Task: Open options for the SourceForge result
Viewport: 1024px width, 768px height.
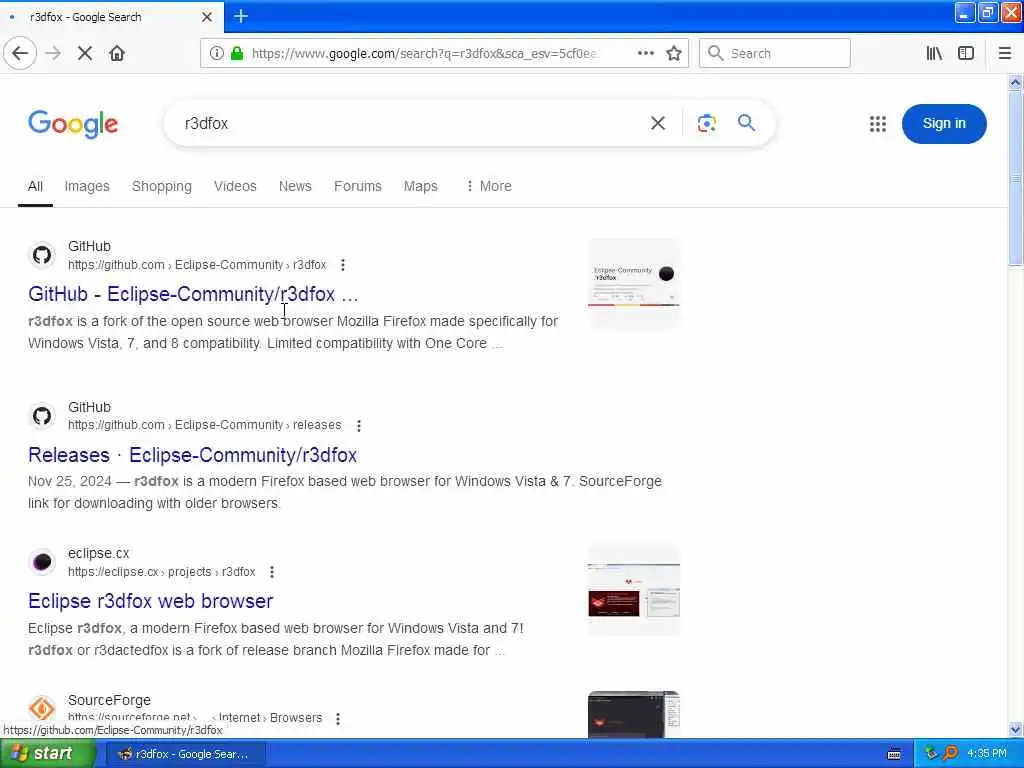Action: (x=338, y=719)
